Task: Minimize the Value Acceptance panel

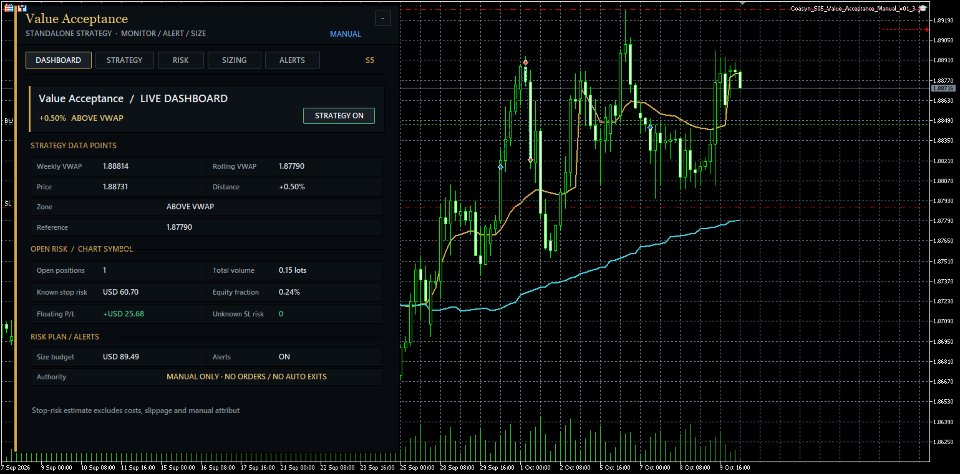Action: (x=383, y=18)
